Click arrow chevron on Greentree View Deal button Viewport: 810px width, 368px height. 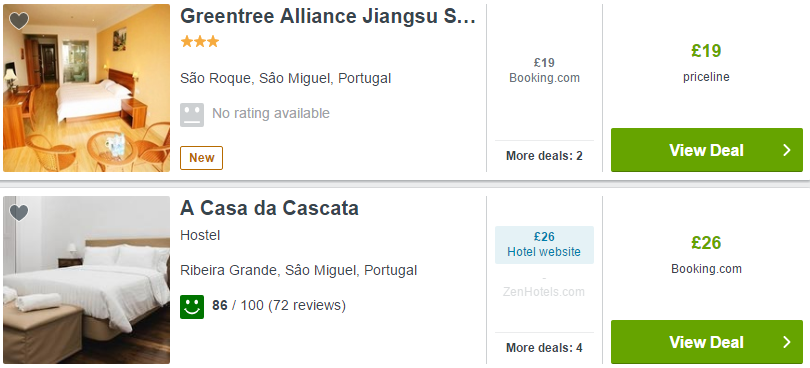(787, 150)
